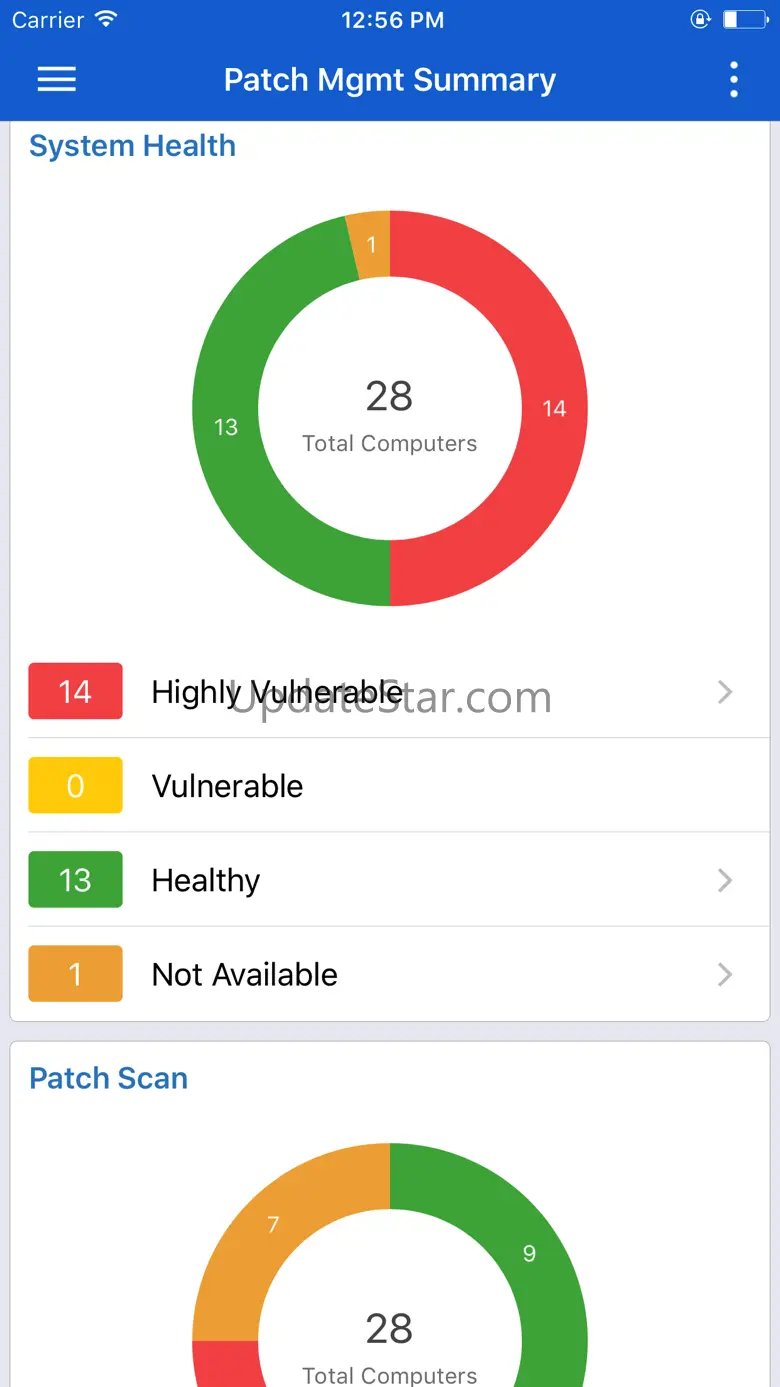Tap the Wi-Fi status icon
Screen dimensions: 780x1387
click(x=105, y=20)
